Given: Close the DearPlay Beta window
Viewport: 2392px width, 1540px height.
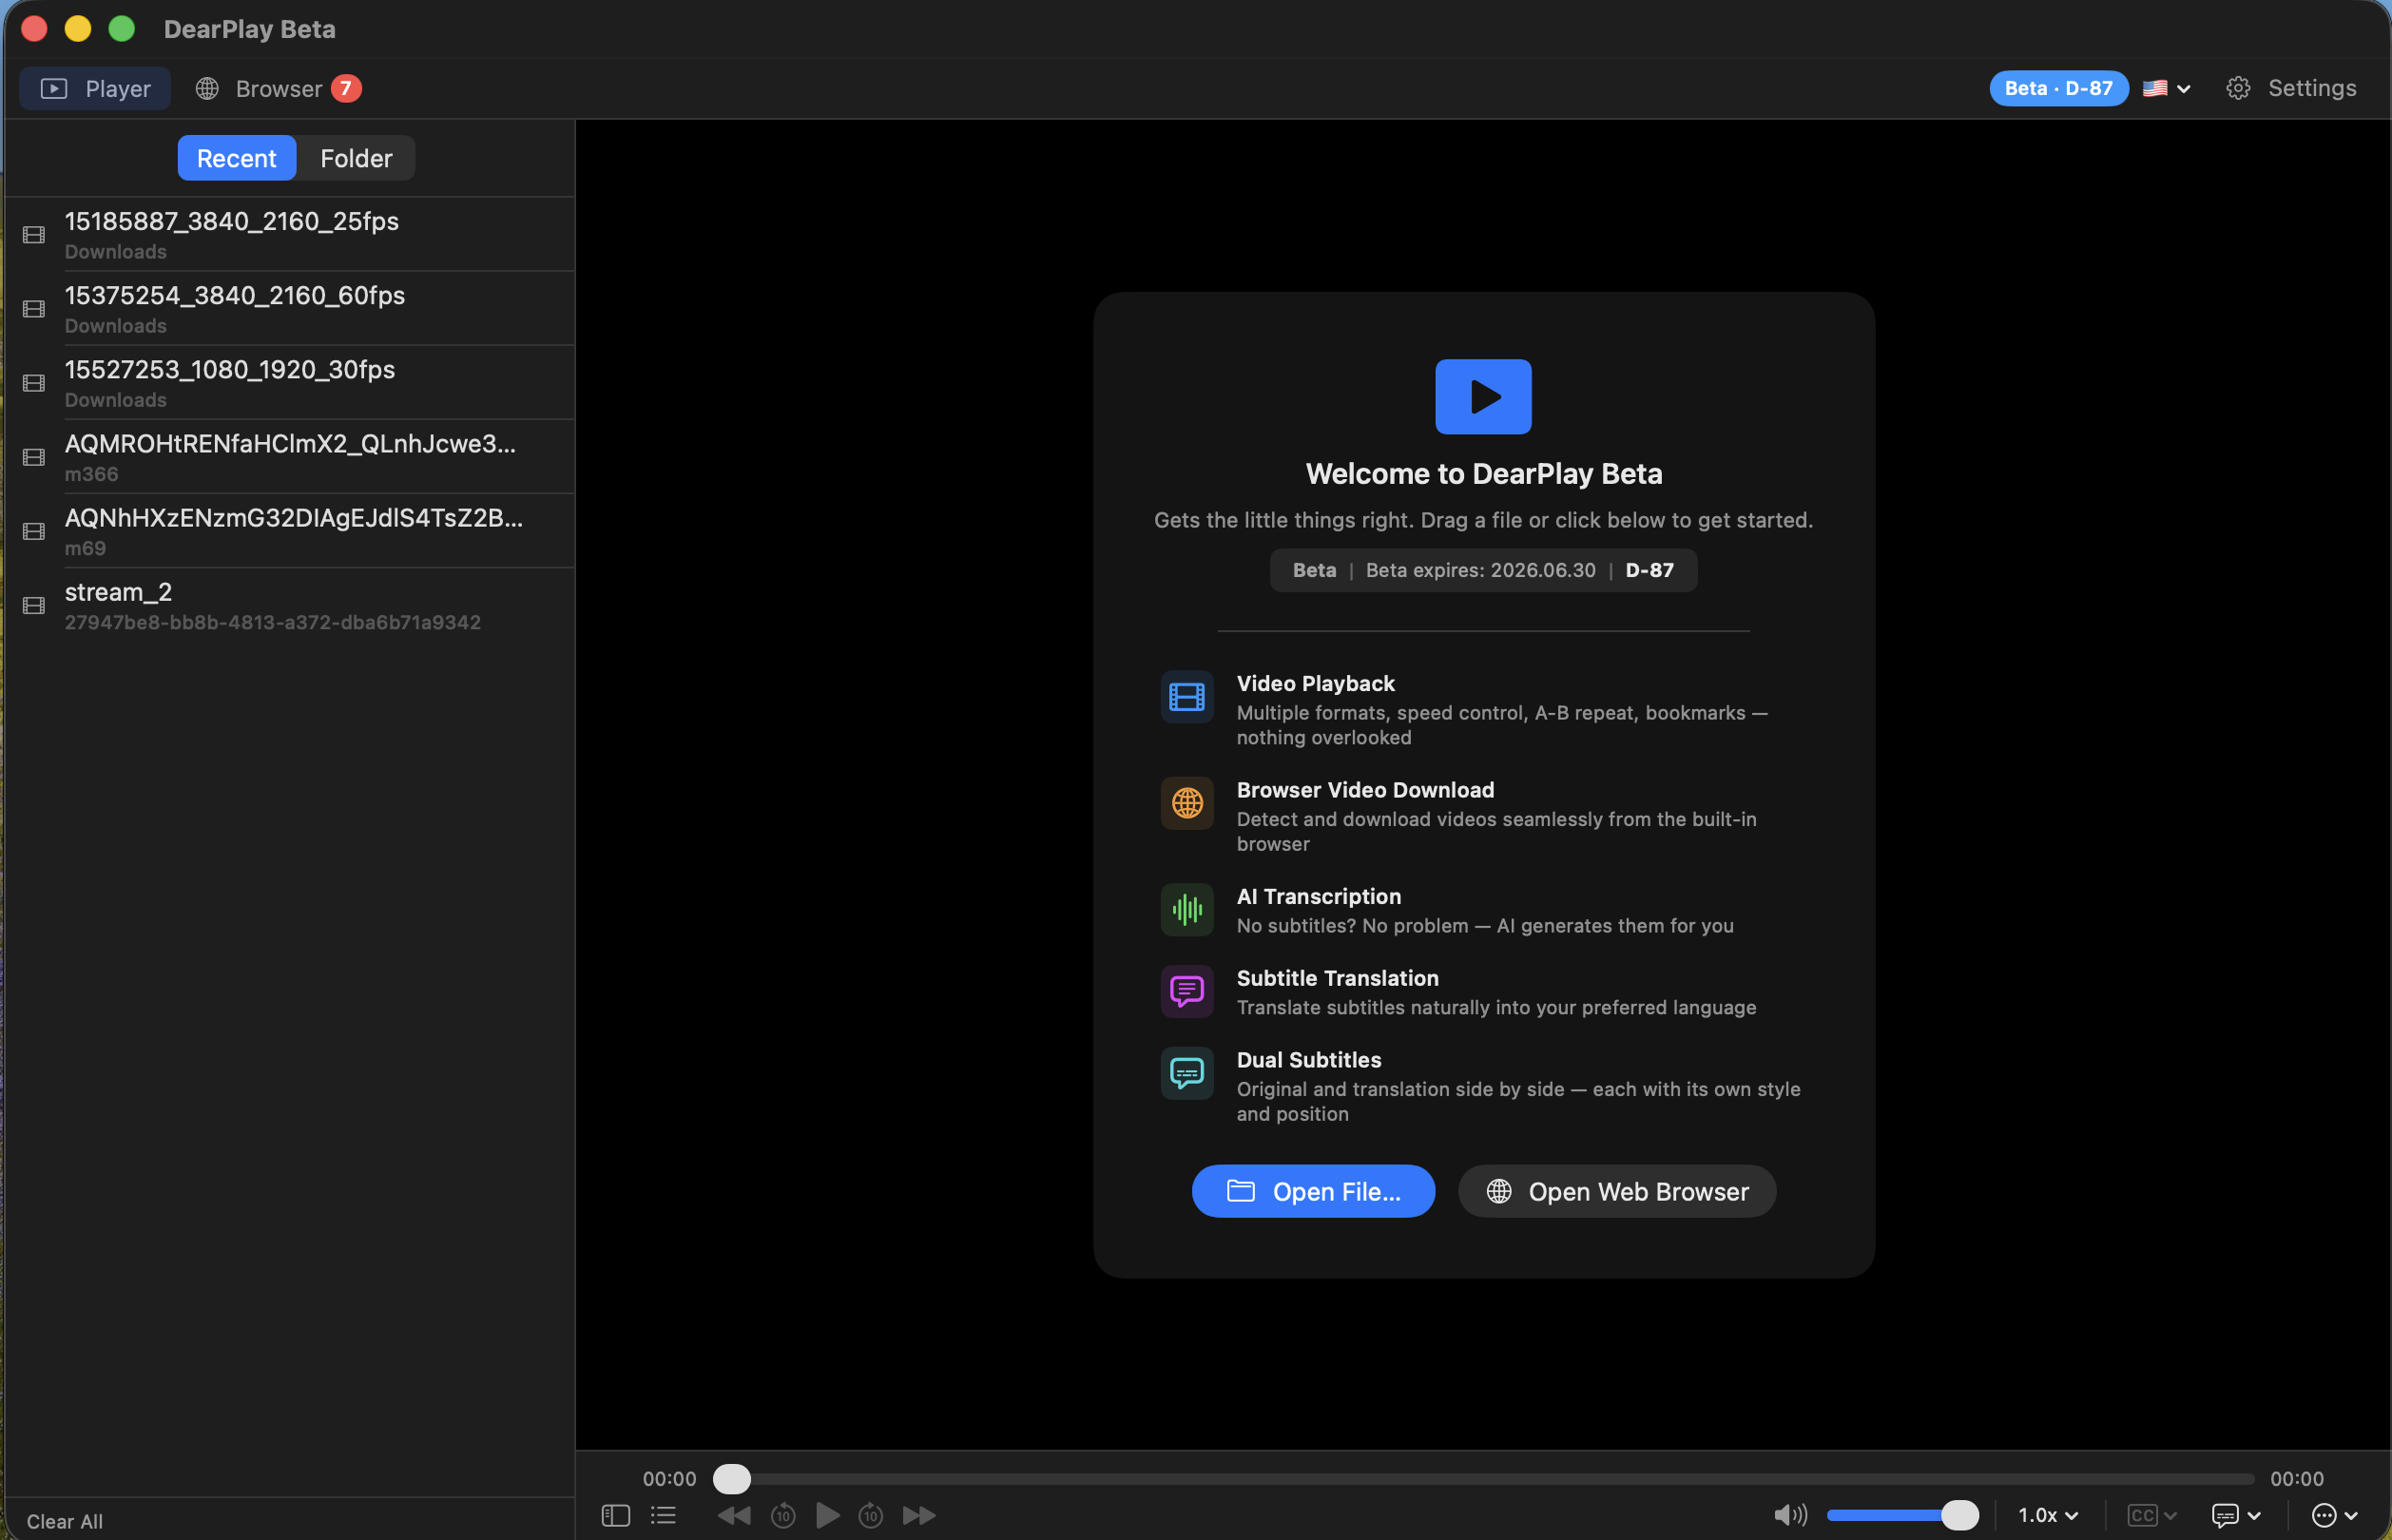Looking at the screenshot, I should 35,28.
